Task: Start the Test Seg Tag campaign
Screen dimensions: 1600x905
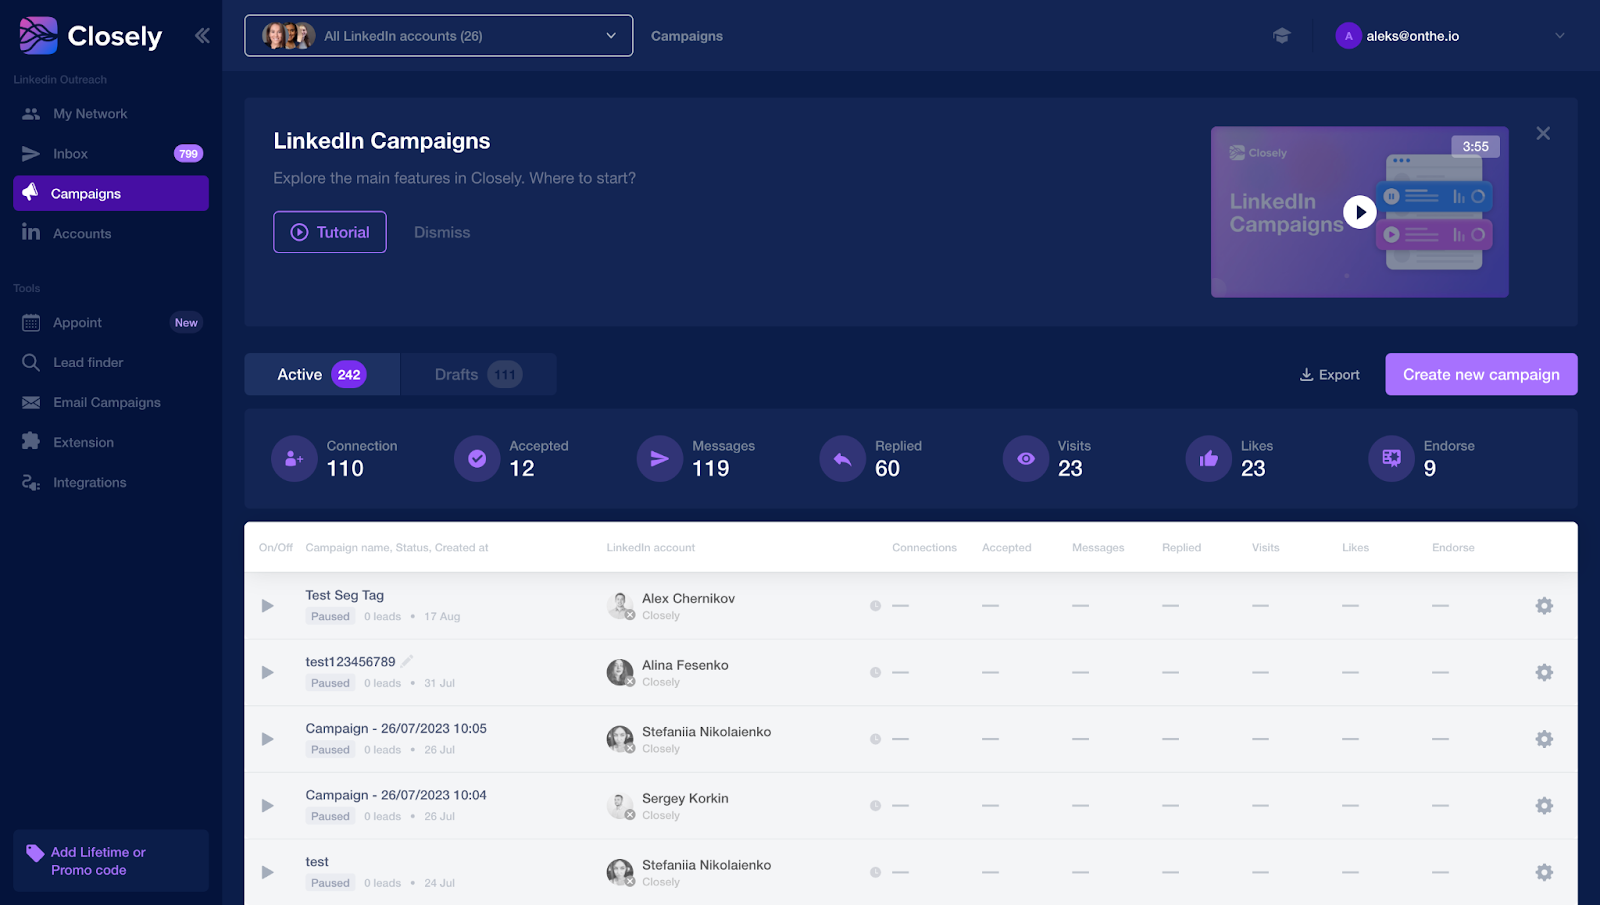Action: [x=267, y=606]
